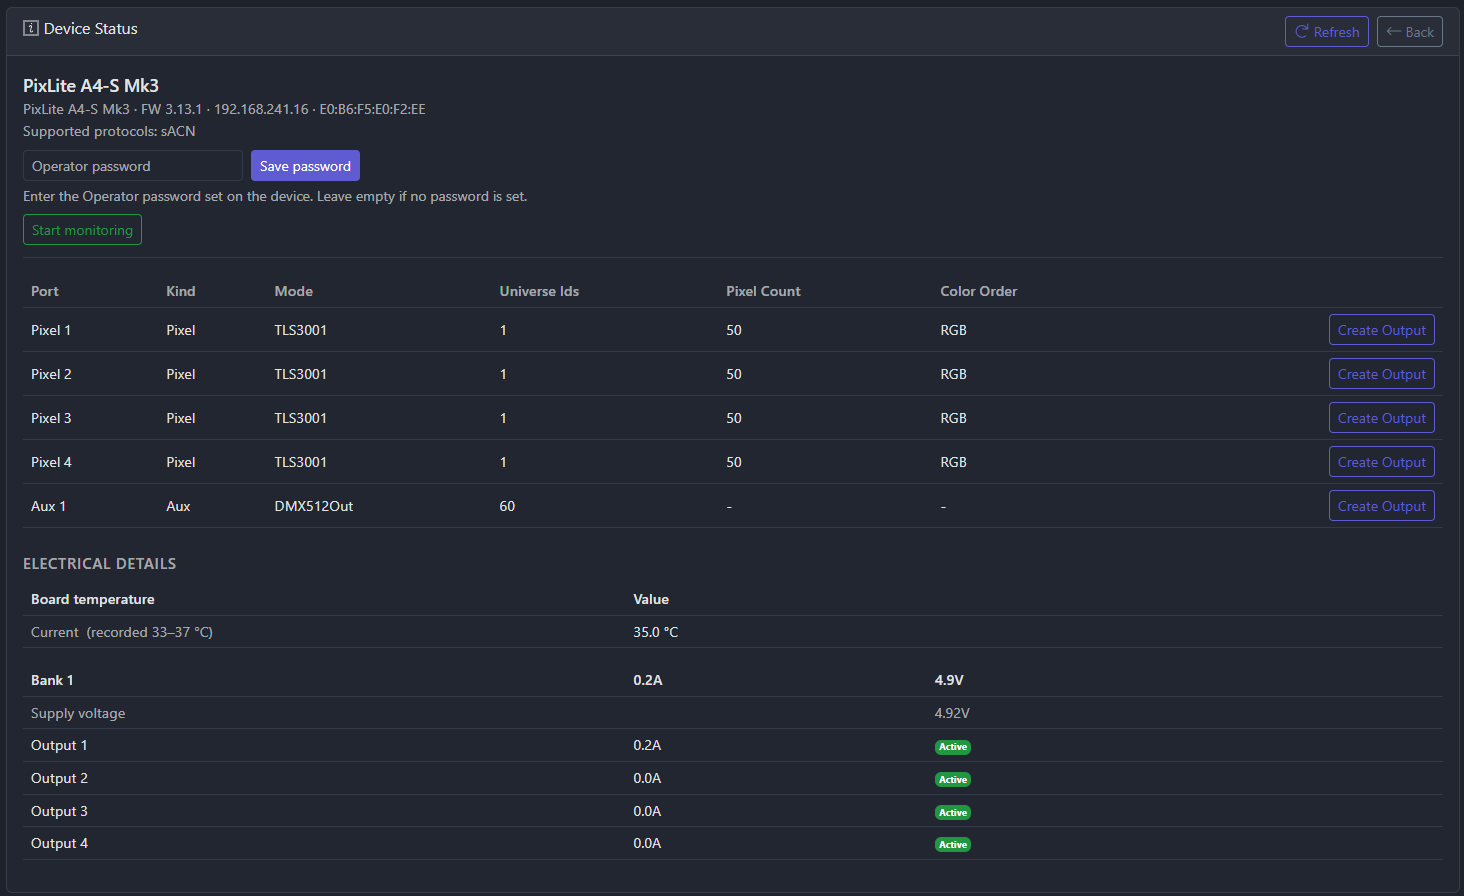Click 35.0 °C temperature value
This screenshot has height=896, width=1464.
pos(656,632)
